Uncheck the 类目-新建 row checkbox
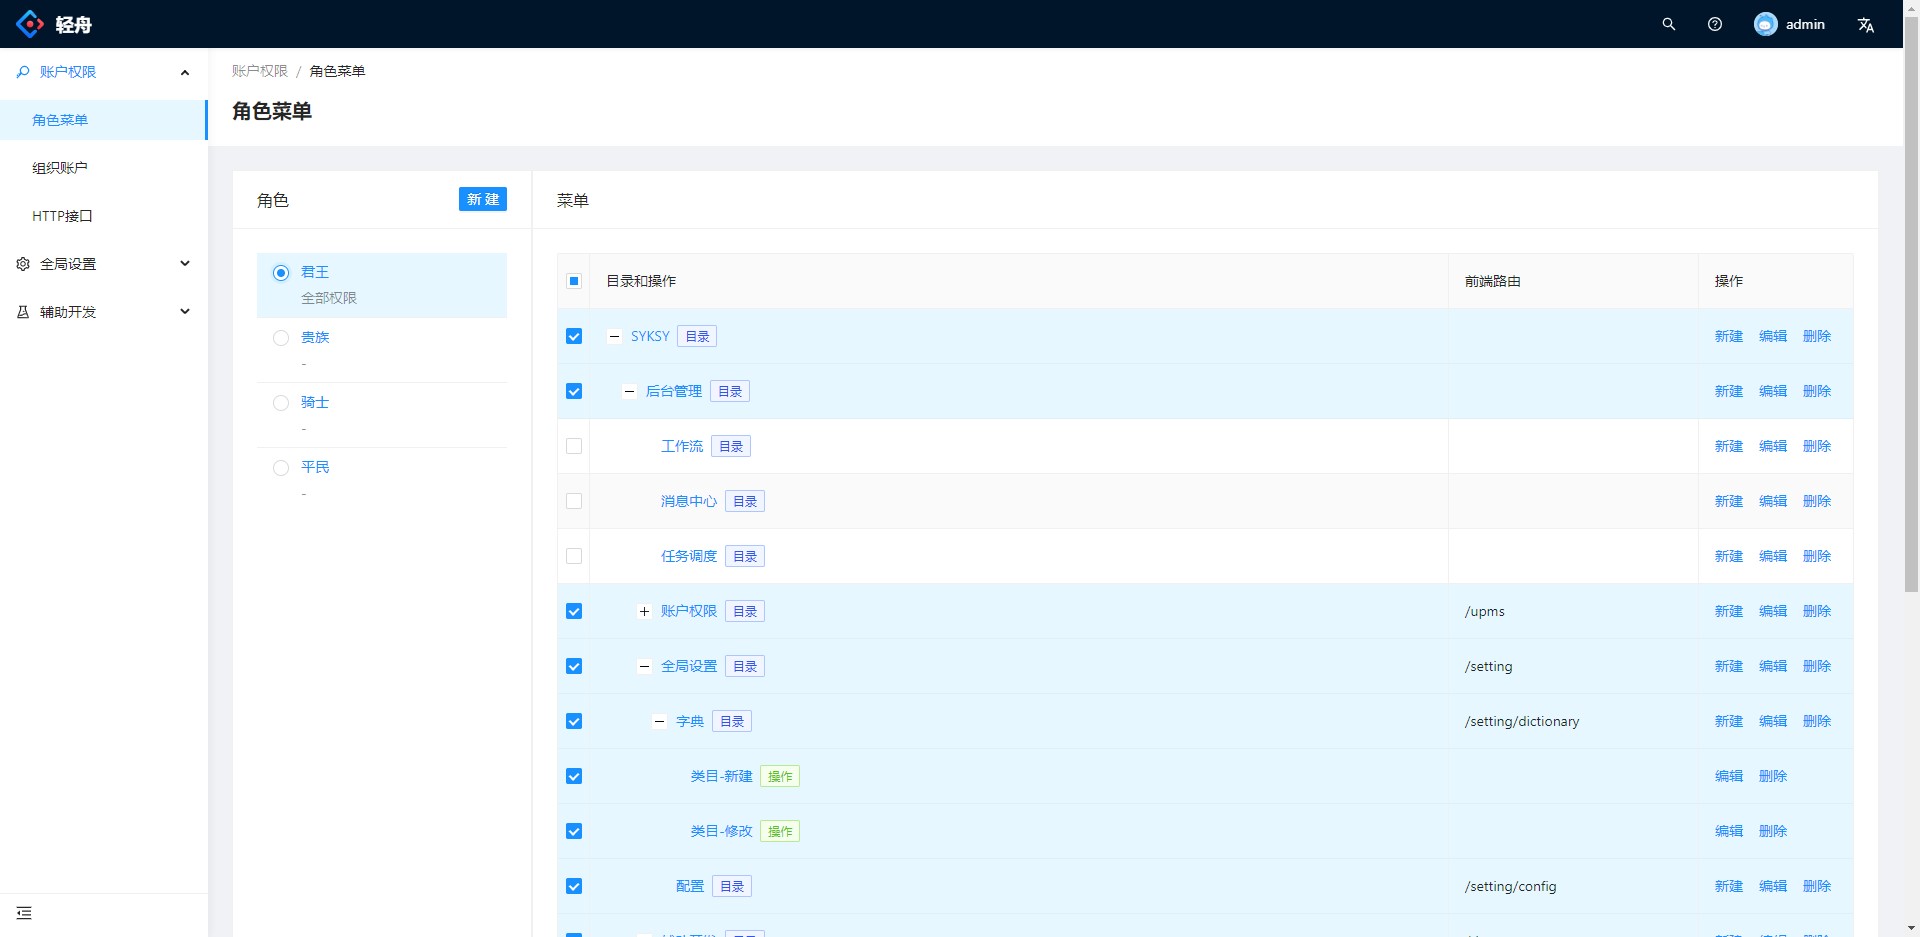 (574, 776)
